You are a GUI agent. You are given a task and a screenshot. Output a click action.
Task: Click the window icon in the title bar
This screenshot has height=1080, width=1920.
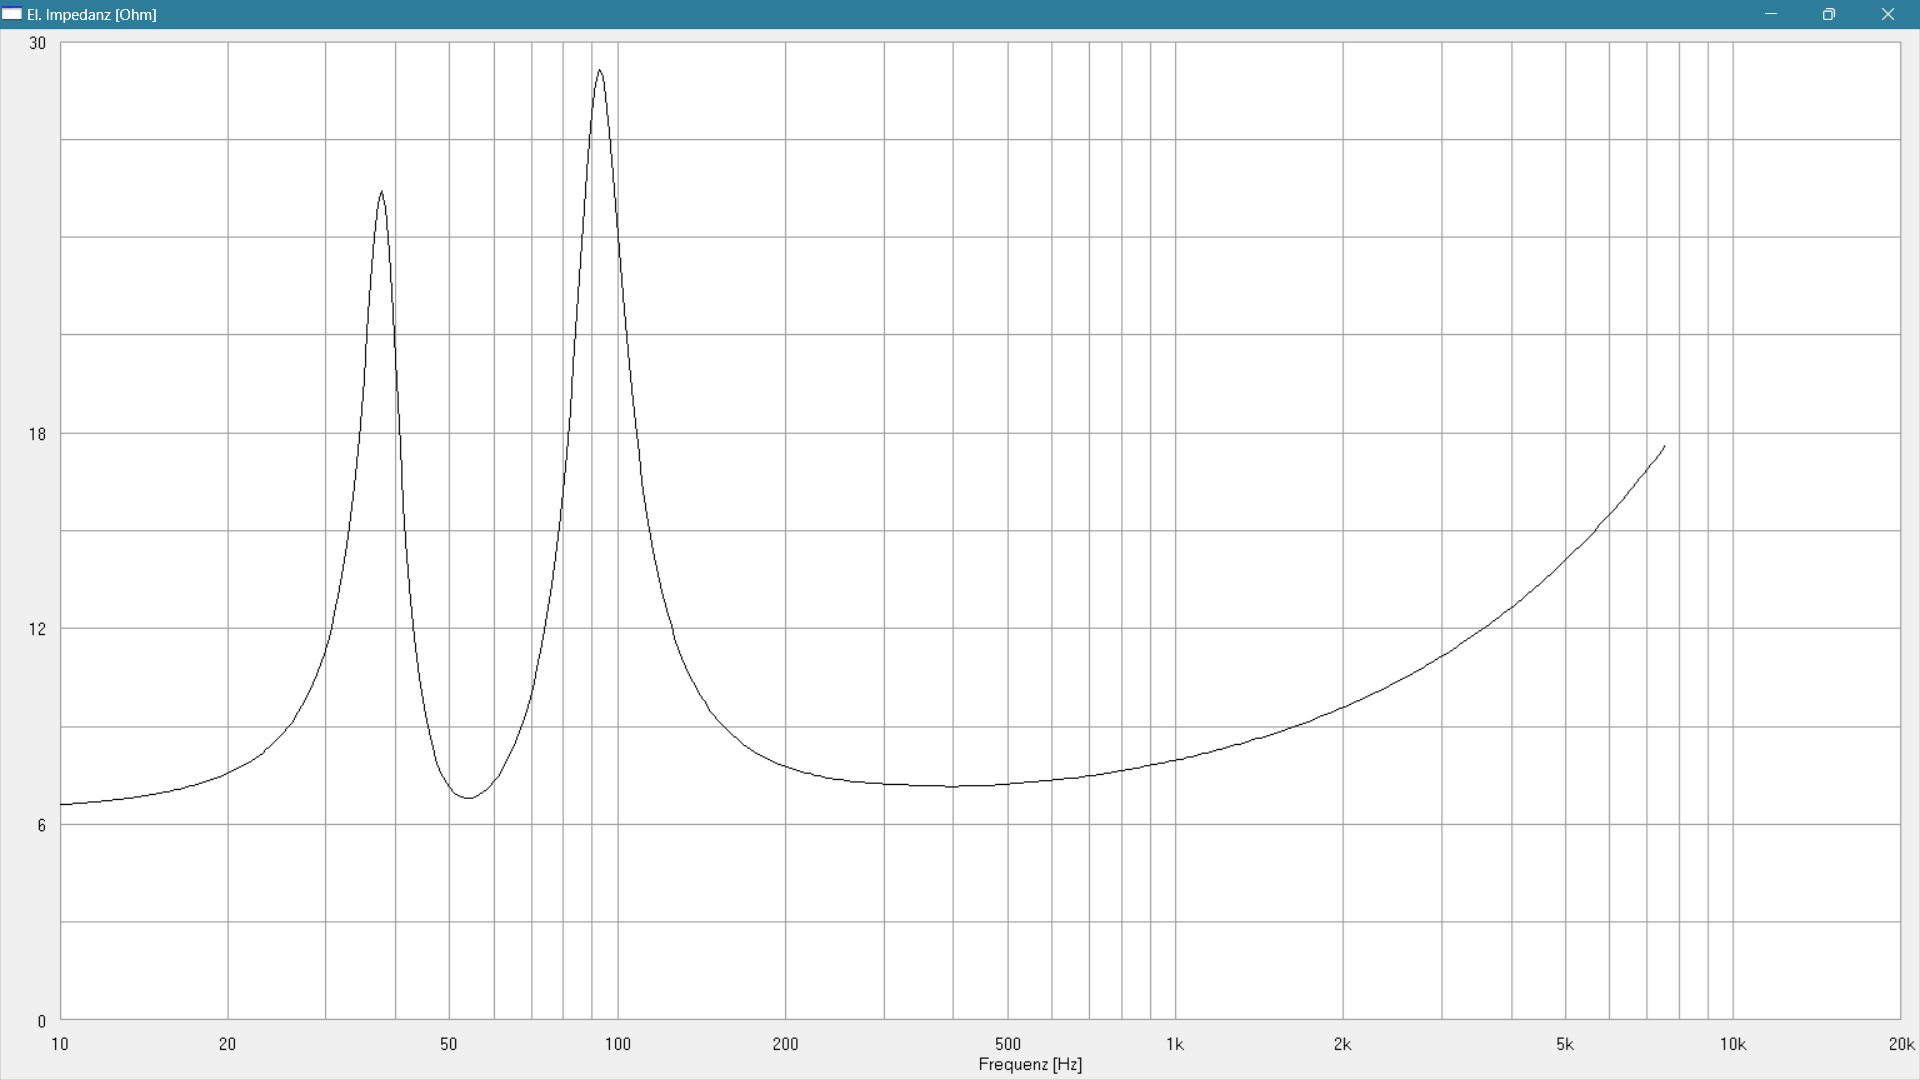tap(12, 14)
